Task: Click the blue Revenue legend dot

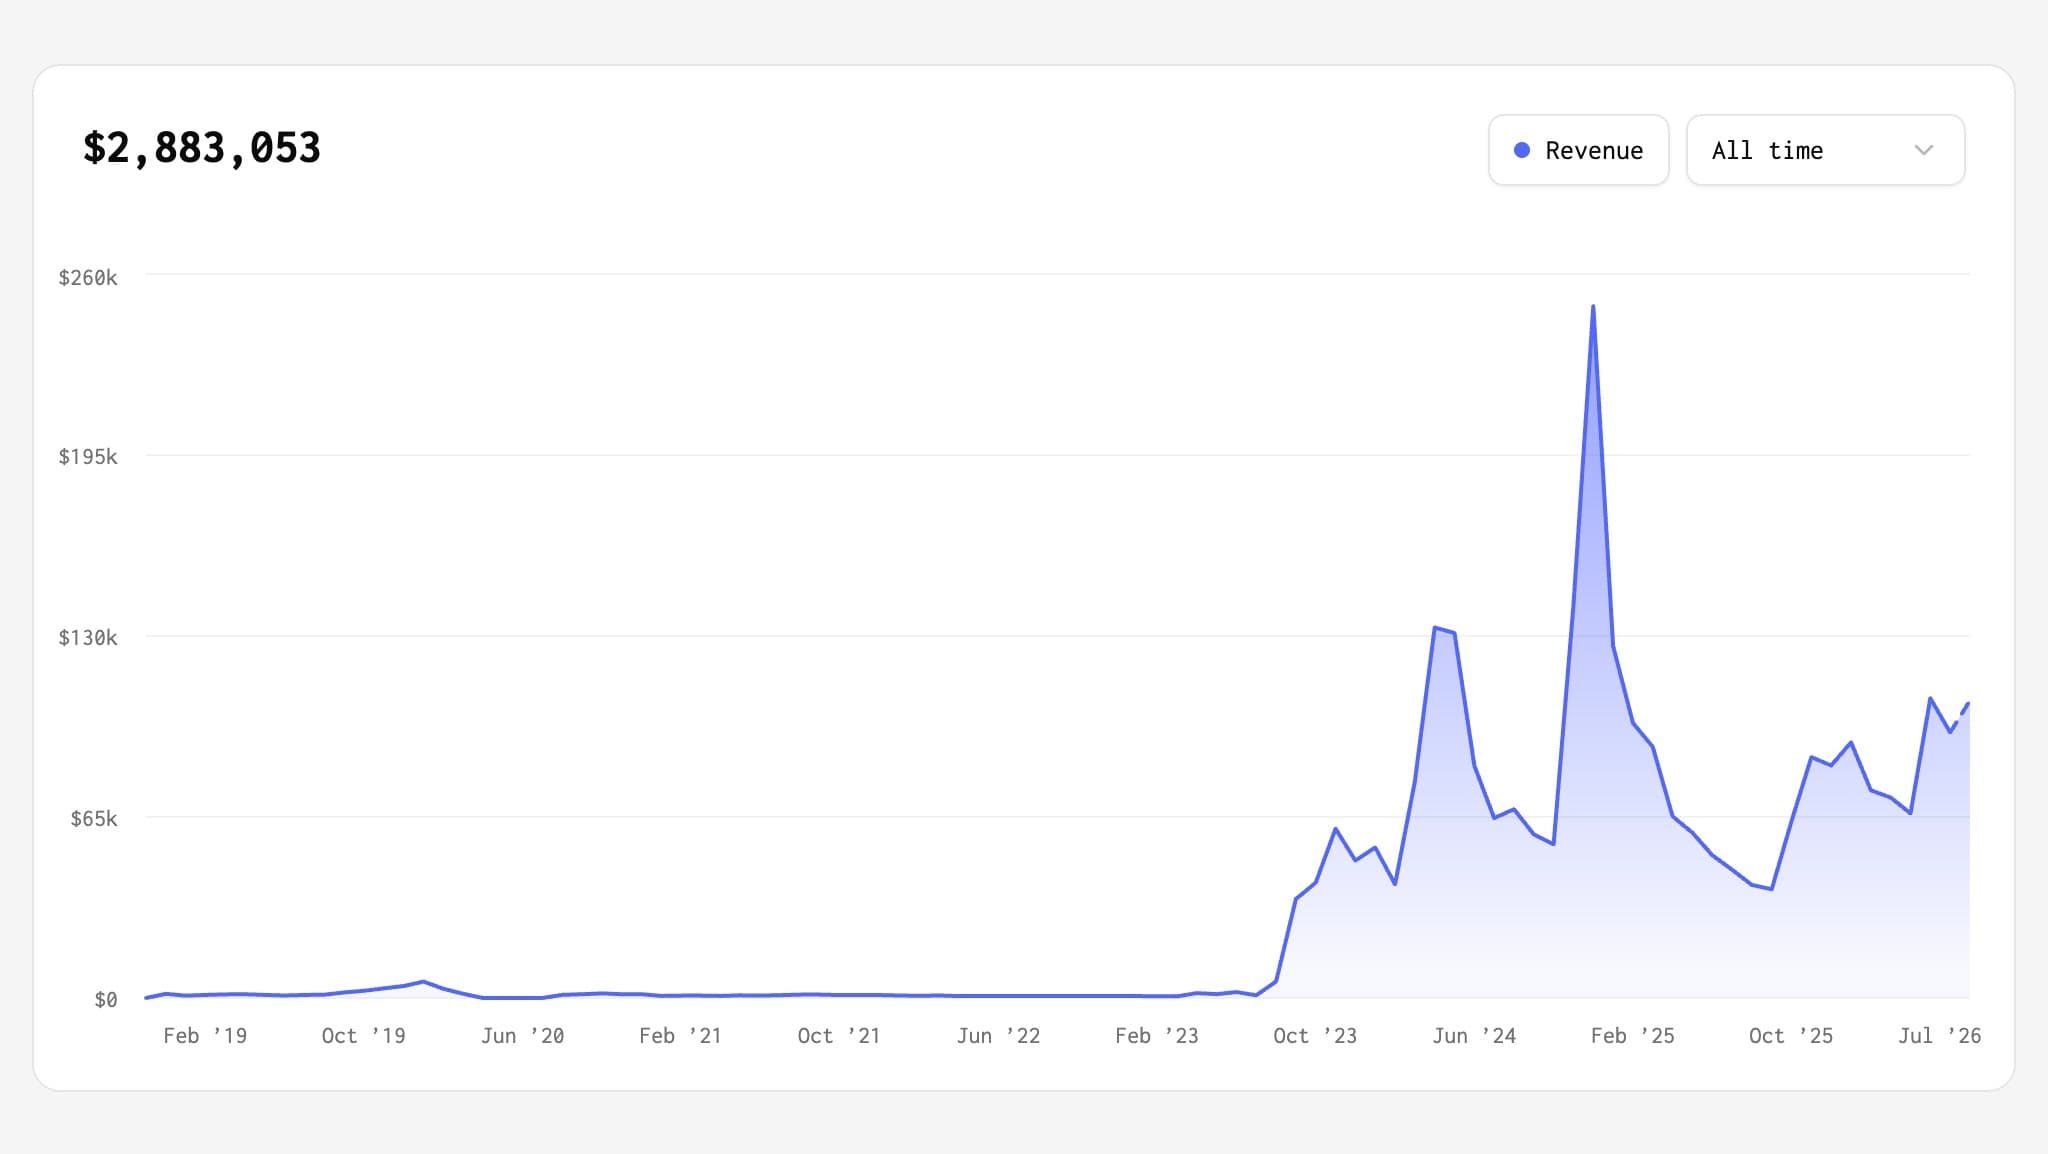Action: (1522, 150)
